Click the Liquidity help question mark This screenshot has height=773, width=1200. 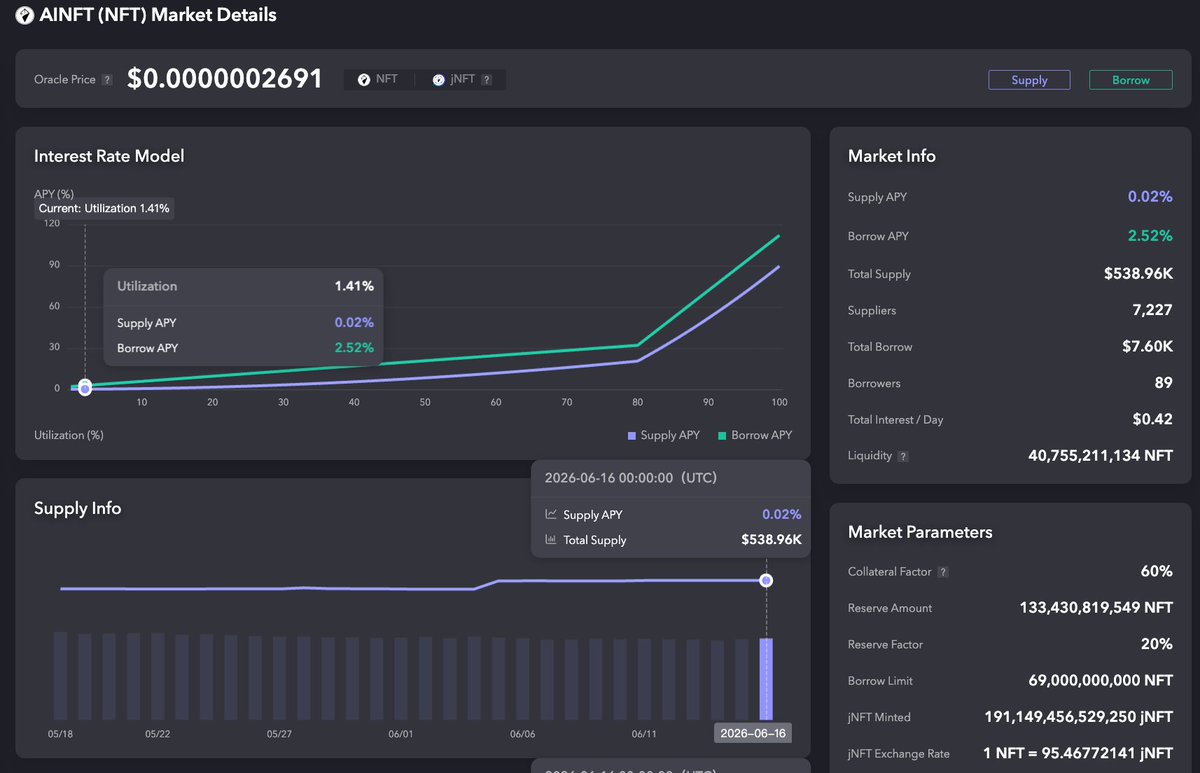click(x=903, y=456)
